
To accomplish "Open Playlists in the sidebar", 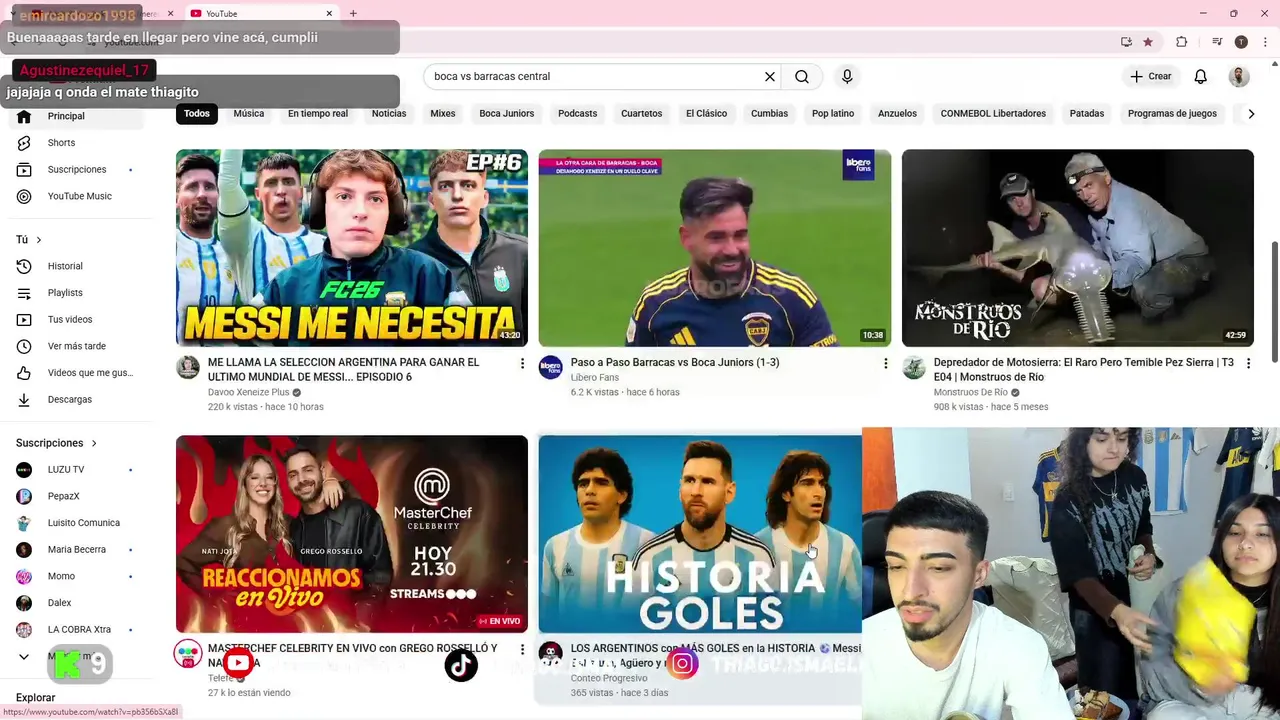I will [x=76, y=293].
